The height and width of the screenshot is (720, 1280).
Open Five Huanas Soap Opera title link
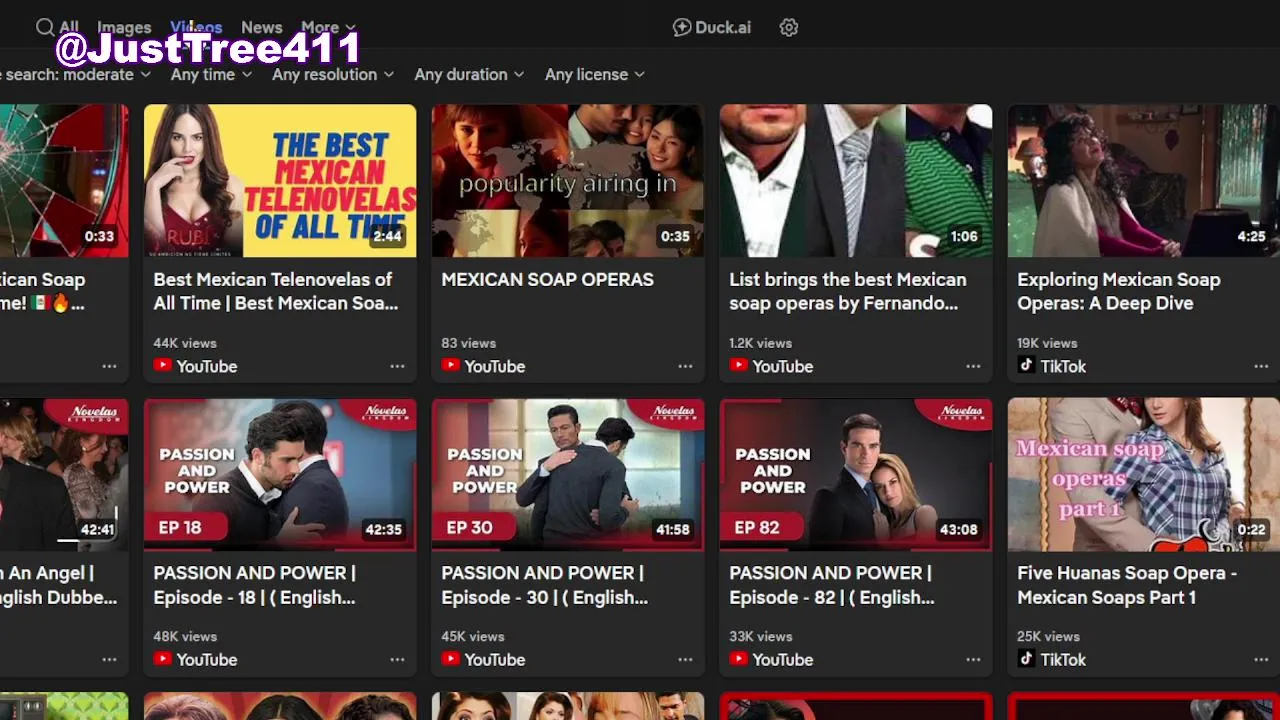coord(1127,585)
